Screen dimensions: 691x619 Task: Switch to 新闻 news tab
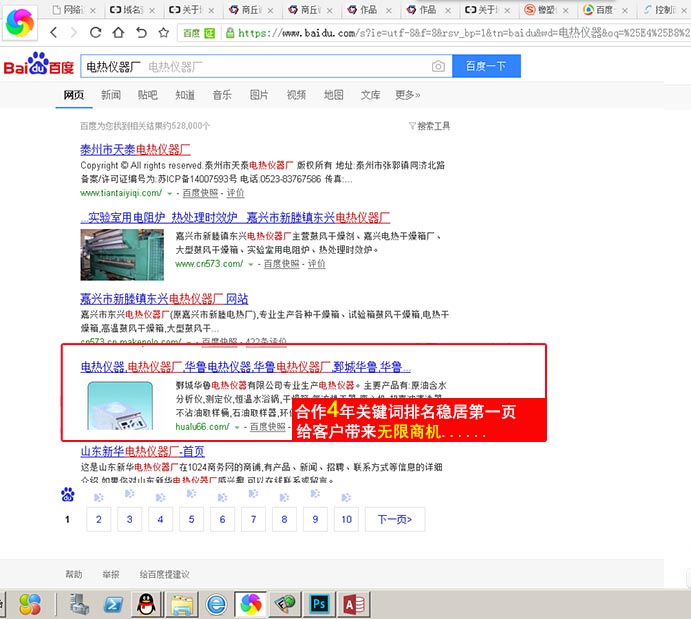coord(111,95)
